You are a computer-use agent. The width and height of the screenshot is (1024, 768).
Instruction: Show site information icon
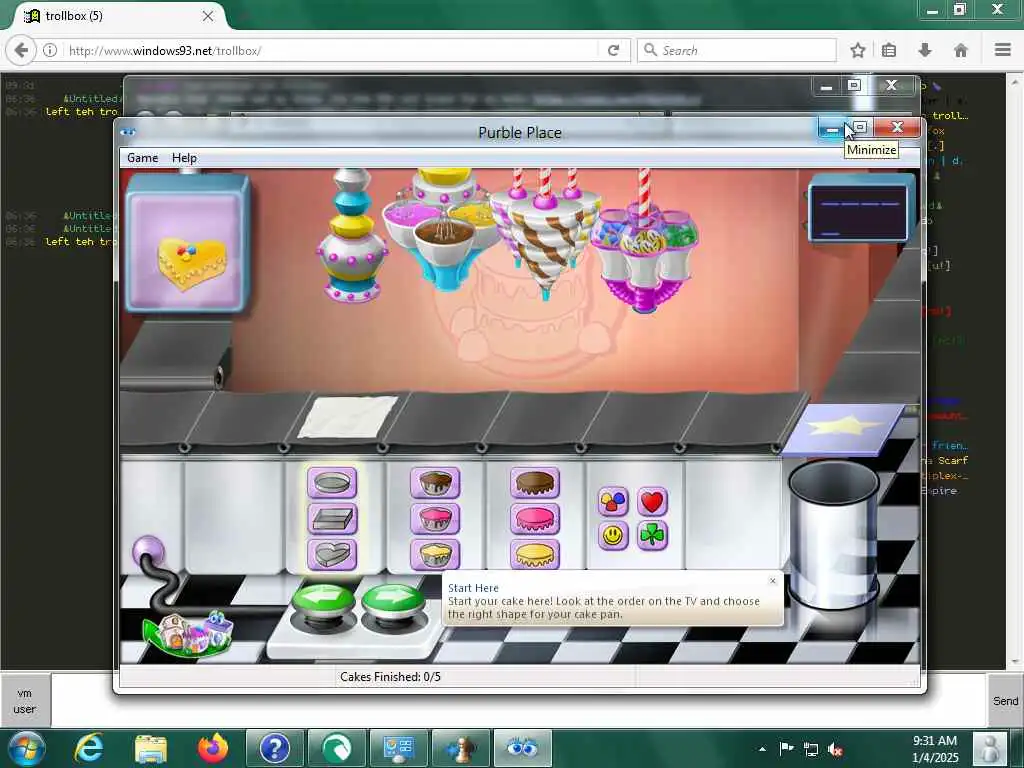point(50,50)
